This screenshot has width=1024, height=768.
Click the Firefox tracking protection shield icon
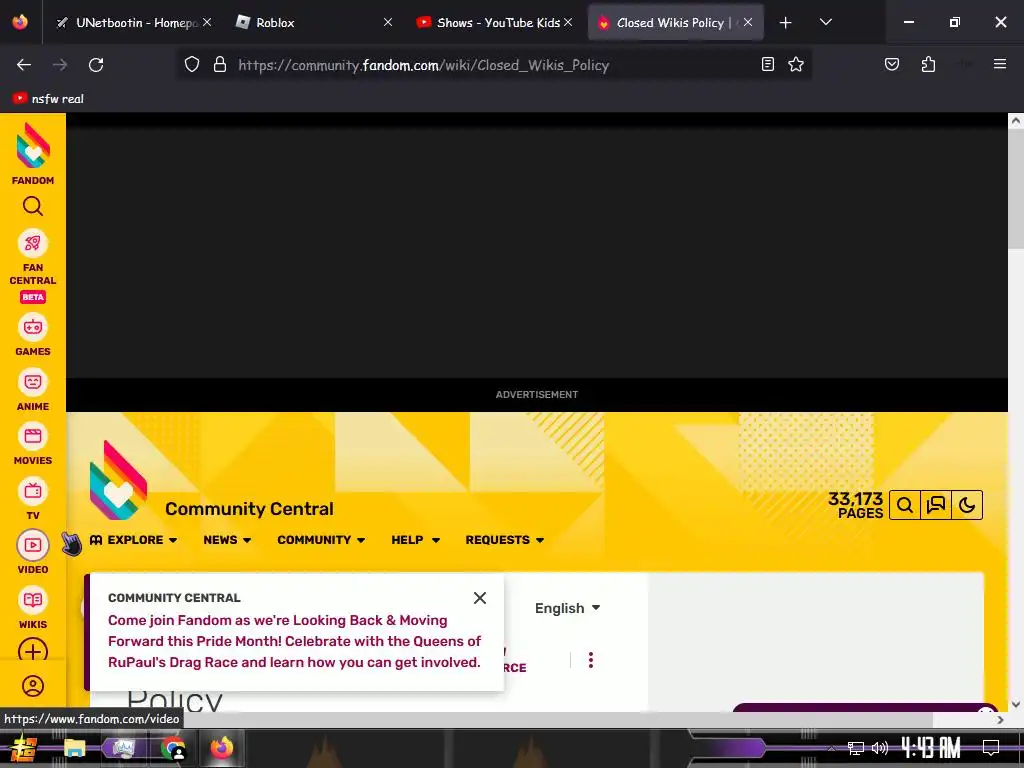(x=191, y=65)
